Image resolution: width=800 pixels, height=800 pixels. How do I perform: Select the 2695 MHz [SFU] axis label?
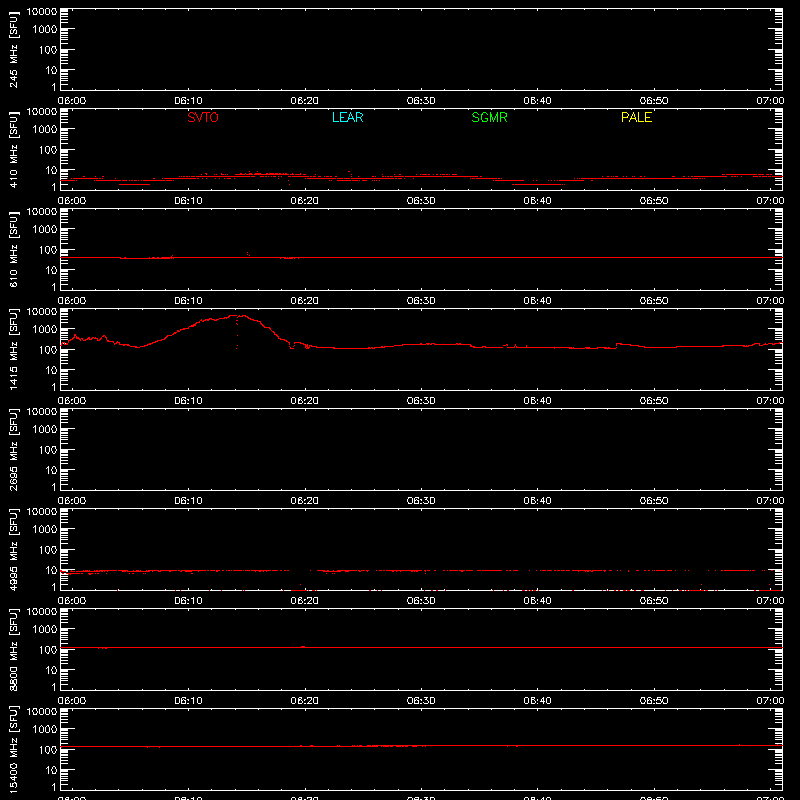click(x=13, y=449)
